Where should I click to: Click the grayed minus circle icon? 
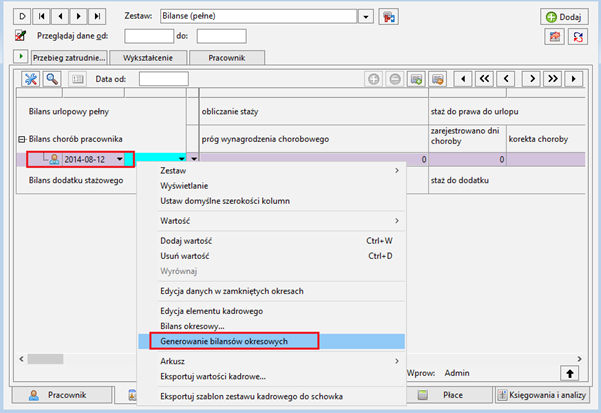point(395,79)
